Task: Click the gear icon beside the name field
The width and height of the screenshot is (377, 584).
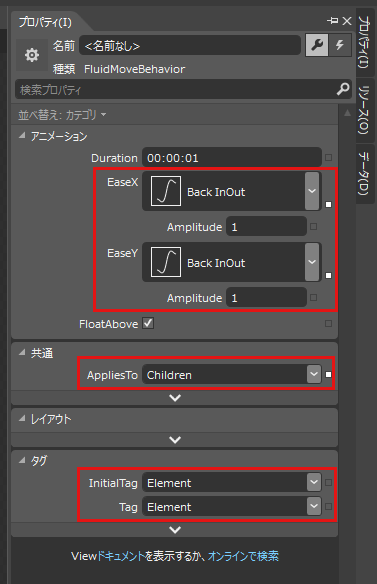Action: tap(32, 55)
